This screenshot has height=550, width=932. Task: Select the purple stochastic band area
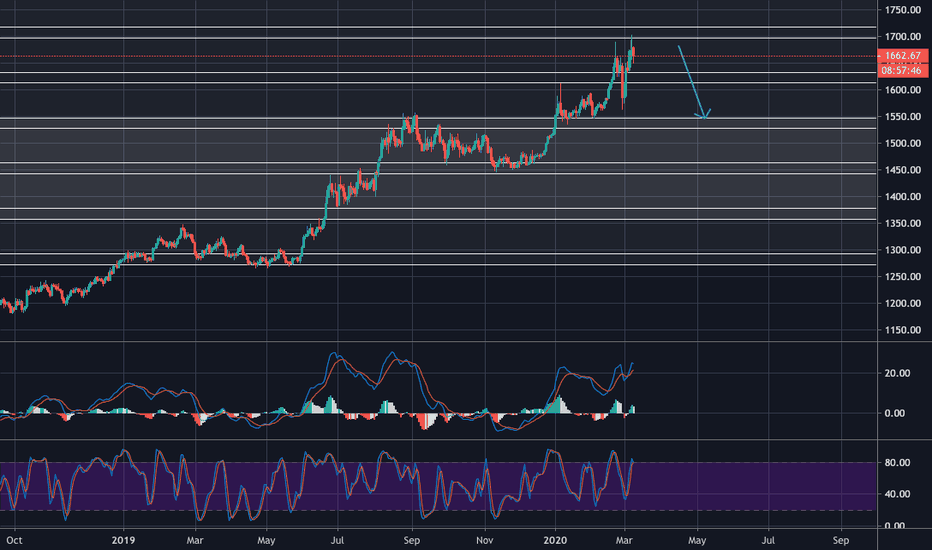pos(437,486)
